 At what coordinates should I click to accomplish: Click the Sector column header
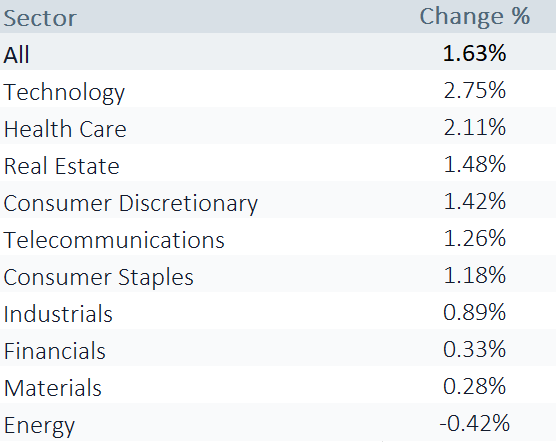point(40,18)
